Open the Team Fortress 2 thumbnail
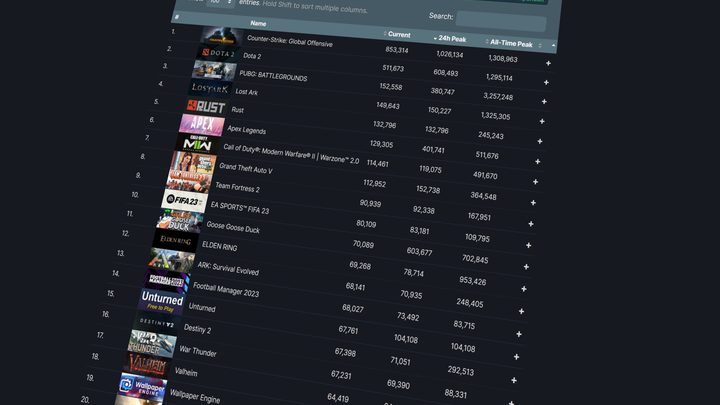720x405 pixels. tap(188, 182)
